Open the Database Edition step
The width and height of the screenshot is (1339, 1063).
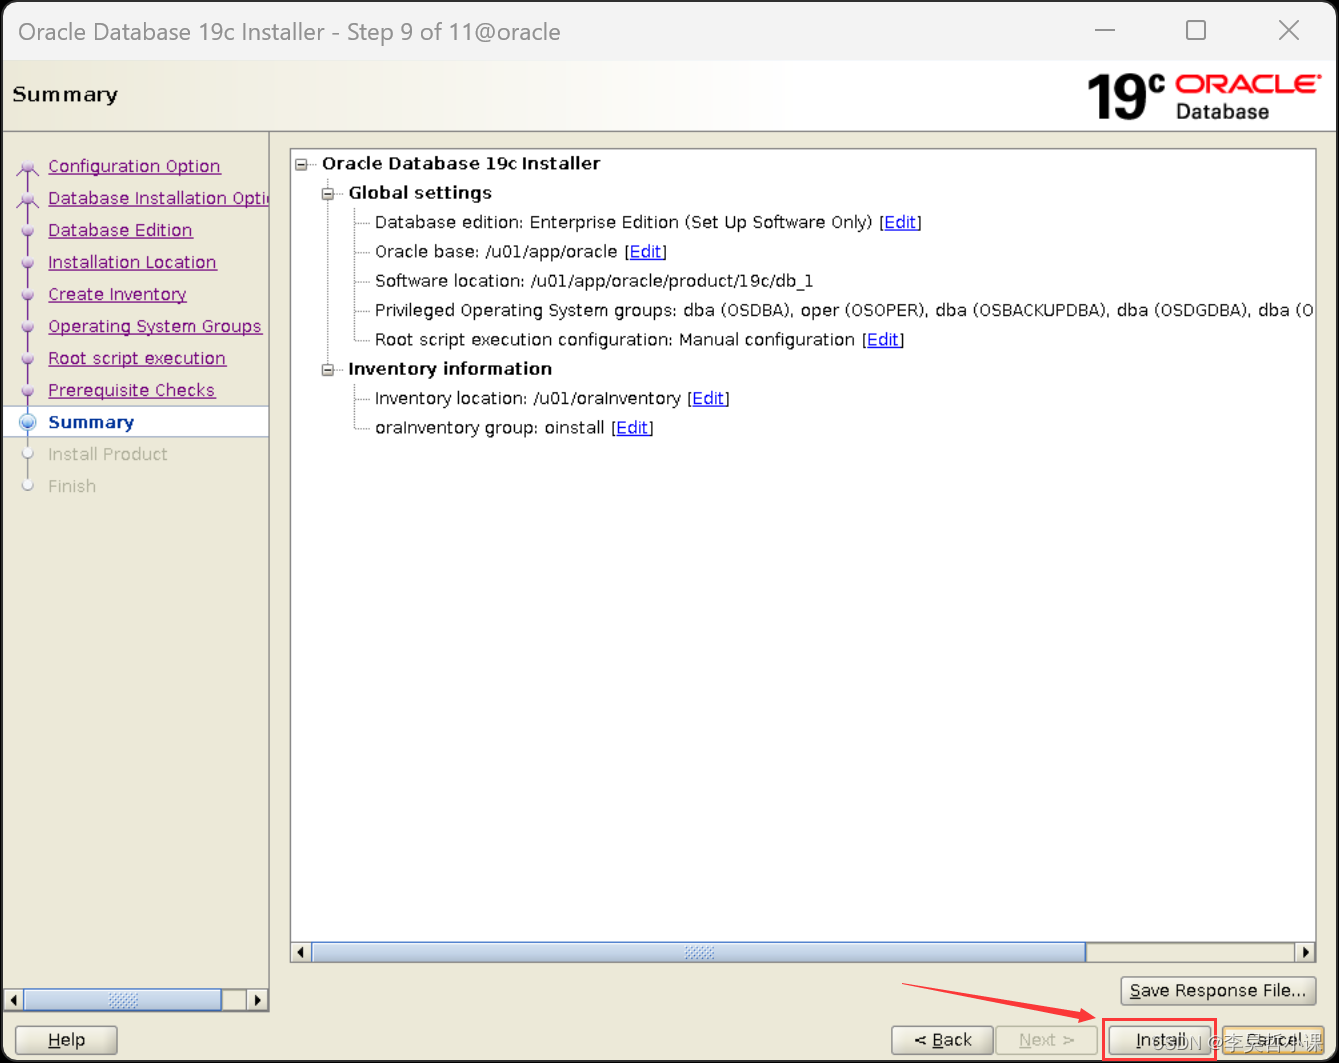coord(120,230)
